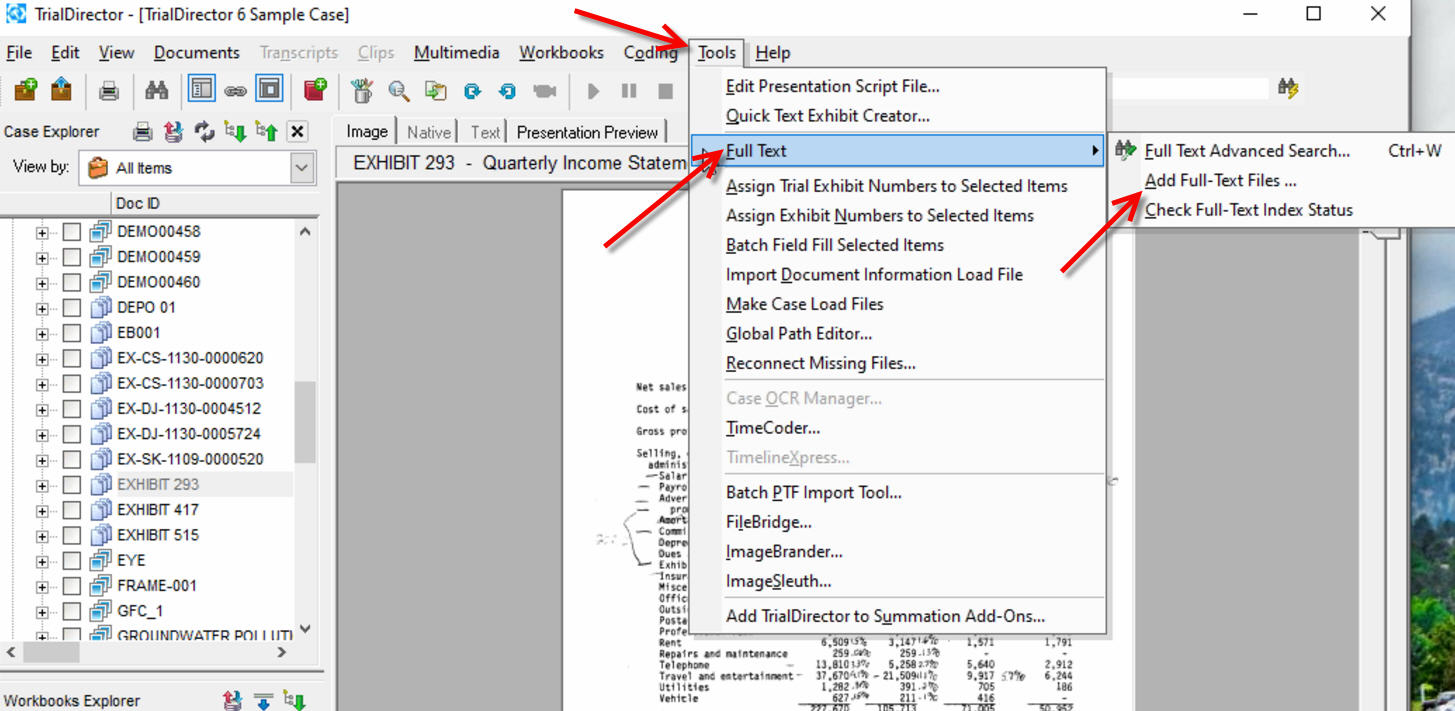This screenshot has width=1455, height=711.
Task: Toggle the viewer window layout icon
Action: tap(269, 90)
